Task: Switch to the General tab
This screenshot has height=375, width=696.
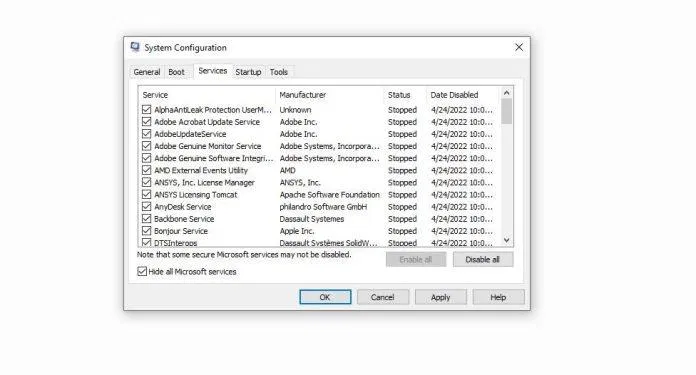Action: coord(147,72)
